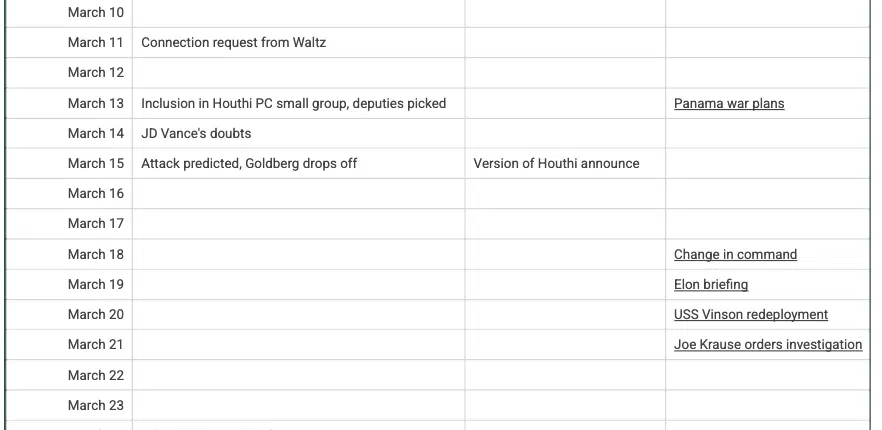Open the Change in command link
Viewport: 882px width, 430px height.
tap(735, 254)
